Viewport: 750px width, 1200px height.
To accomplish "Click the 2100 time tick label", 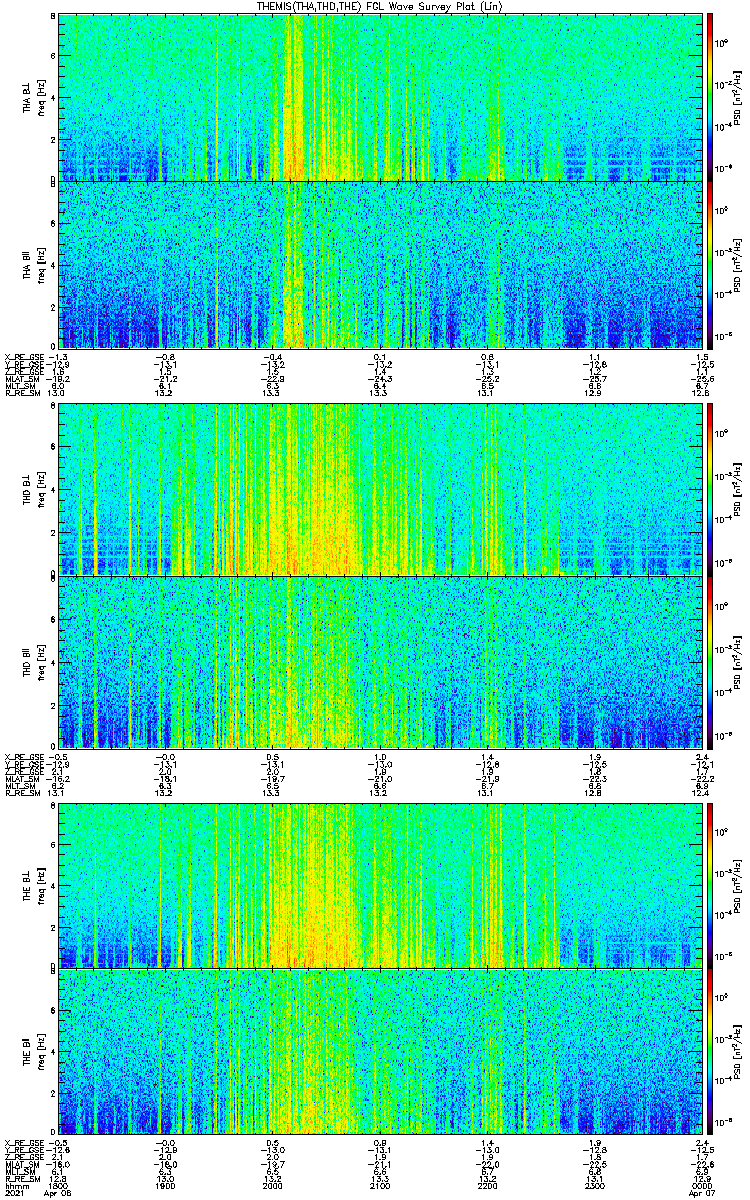I will [x=381, y=1187].
